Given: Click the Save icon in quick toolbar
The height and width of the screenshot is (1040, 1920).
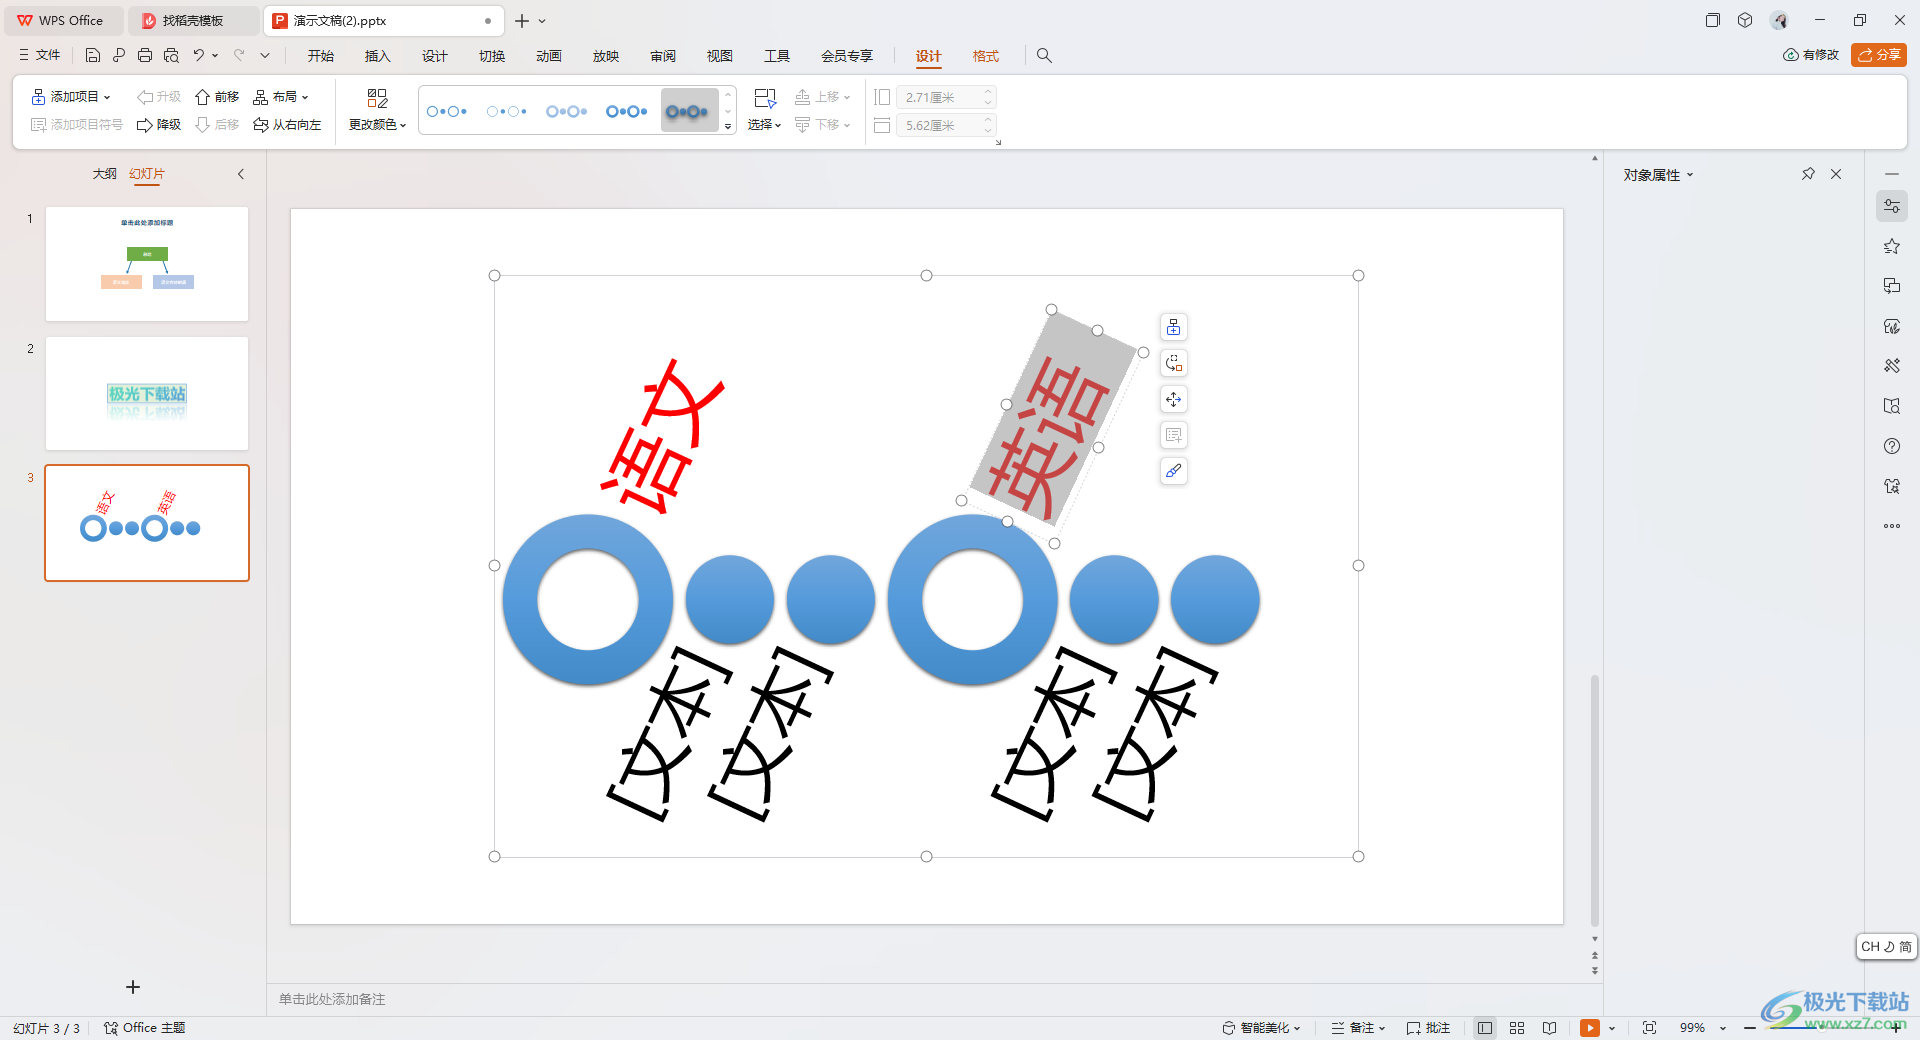Looking at the screenshot, I should coord(93,55).
